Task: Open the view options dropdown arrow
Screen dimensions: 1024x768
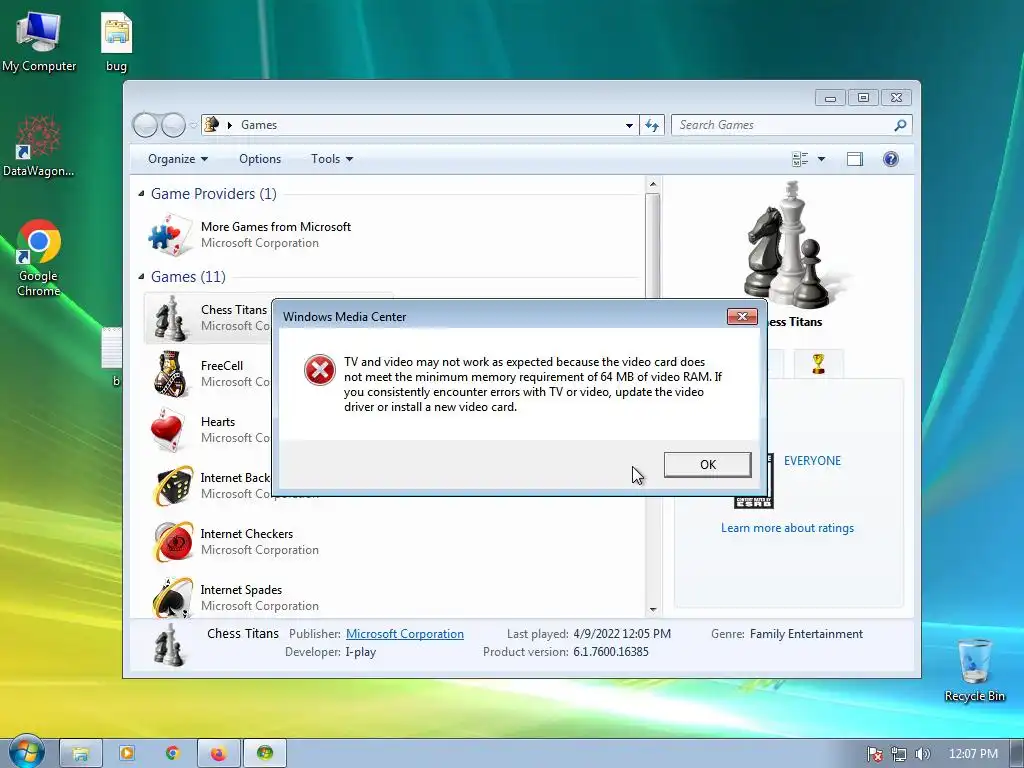Action: (822, 159)
